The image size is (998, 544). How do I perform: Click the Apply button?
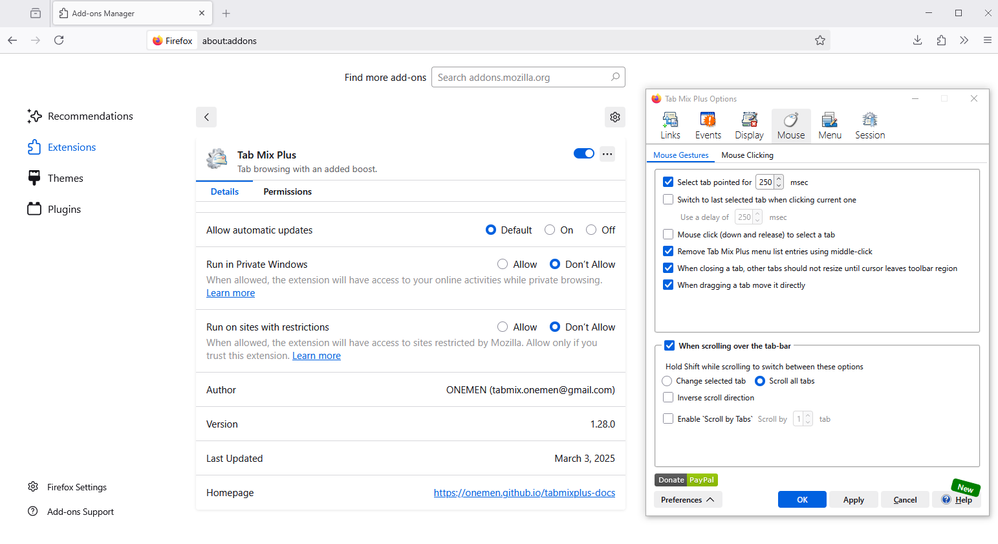coord(853,500)
